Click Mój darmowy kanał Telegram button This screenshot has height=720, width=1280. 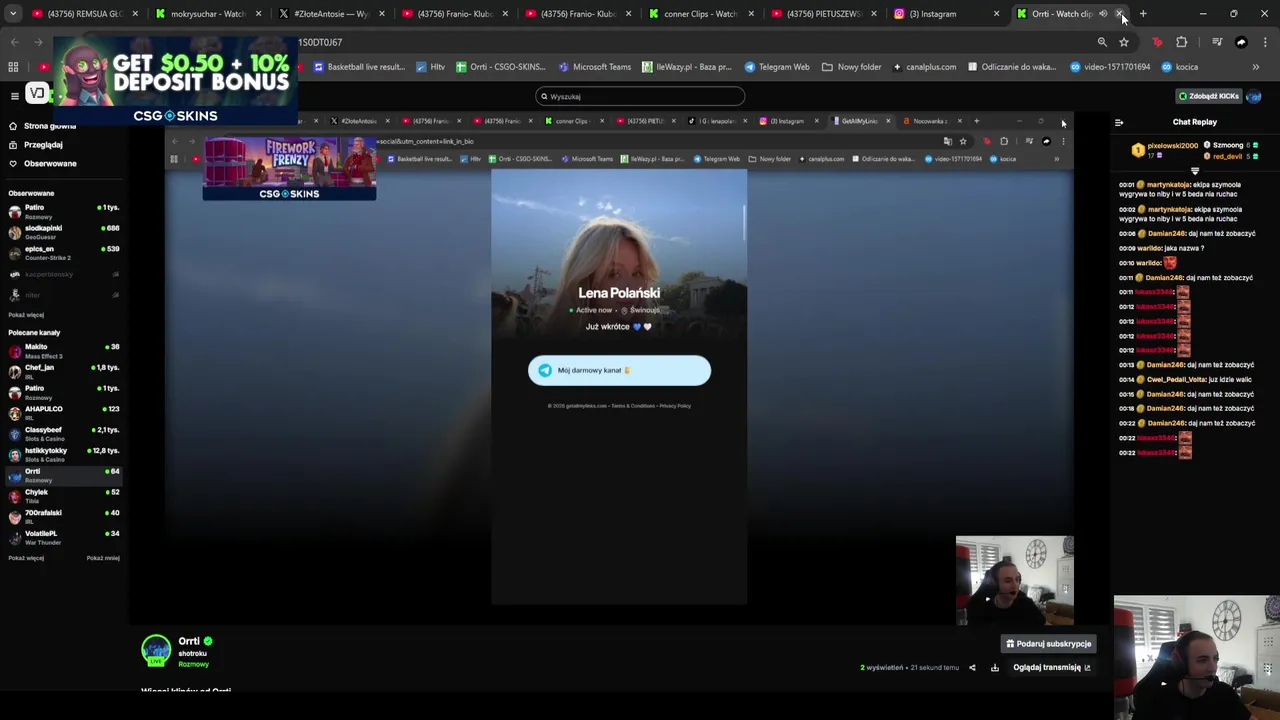[x=619, y=370]
